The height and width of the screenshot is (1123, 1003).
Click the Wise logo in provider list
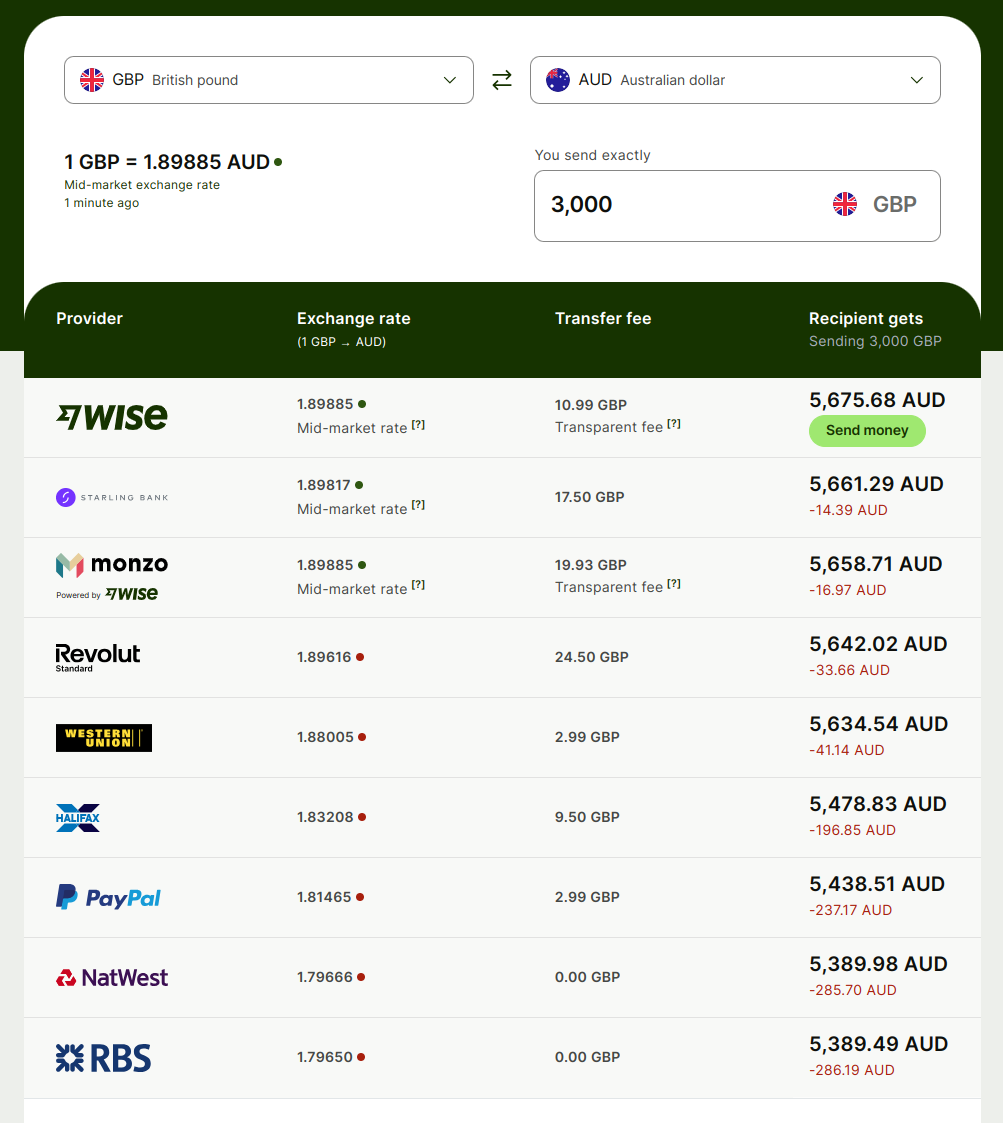(112, 418)
